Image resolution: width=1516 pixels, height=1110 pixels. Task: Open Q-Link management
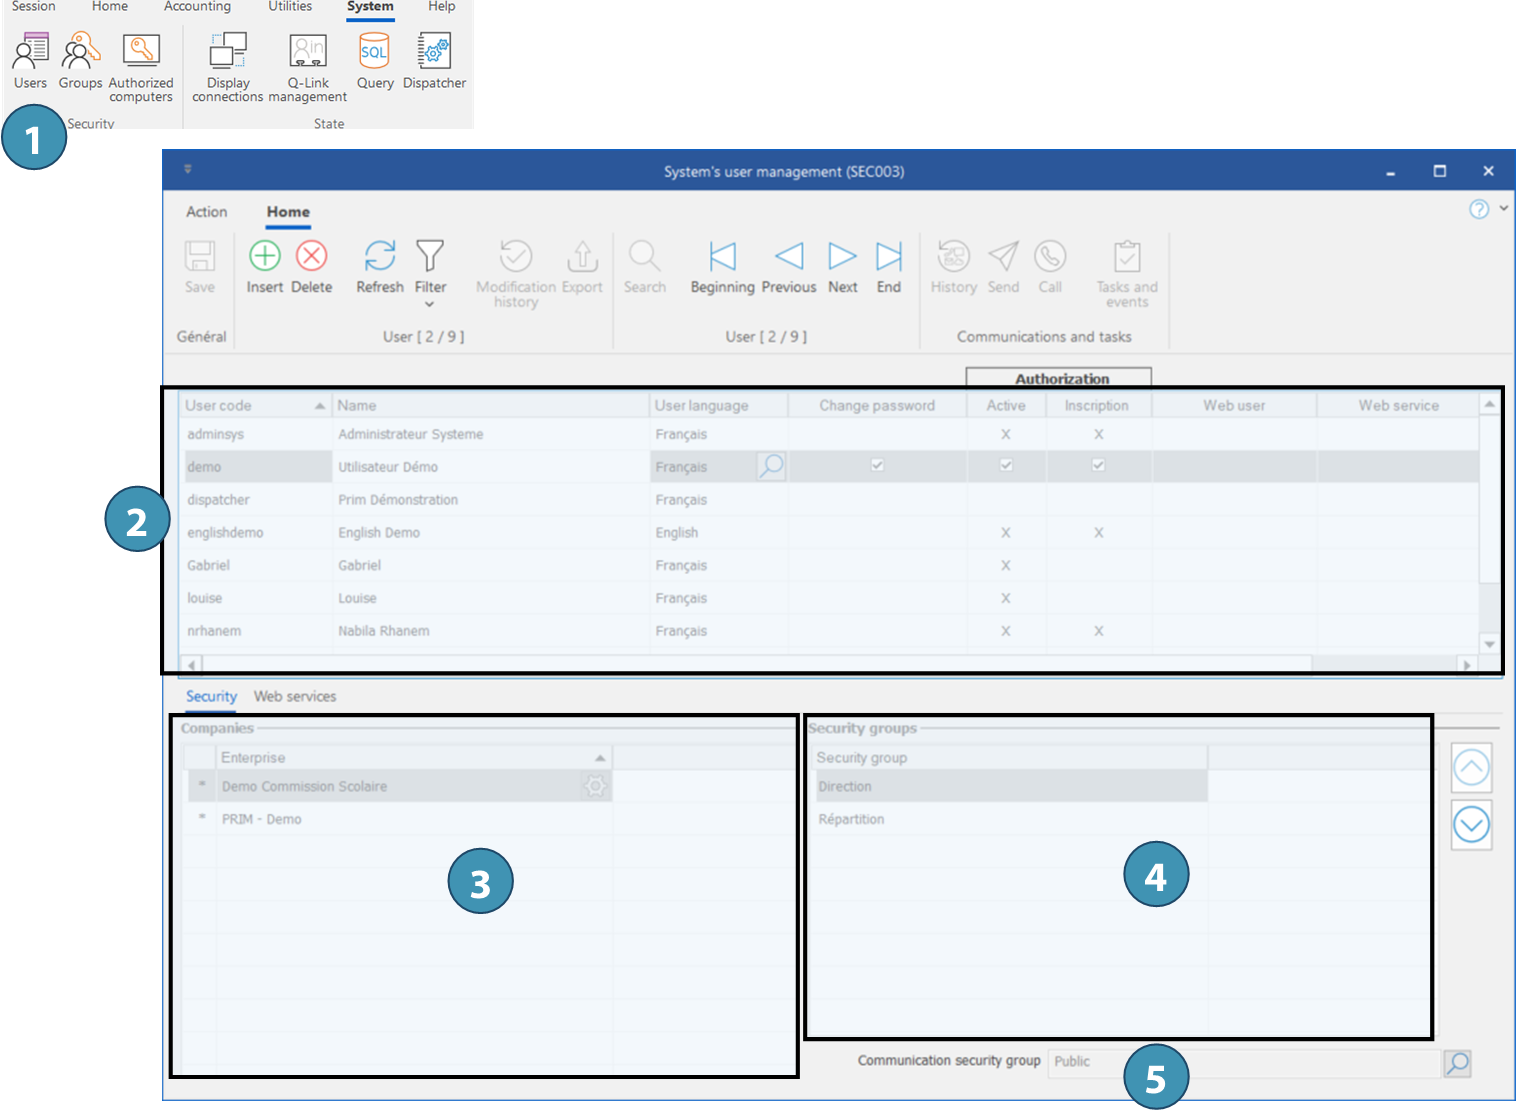(308, 50)
